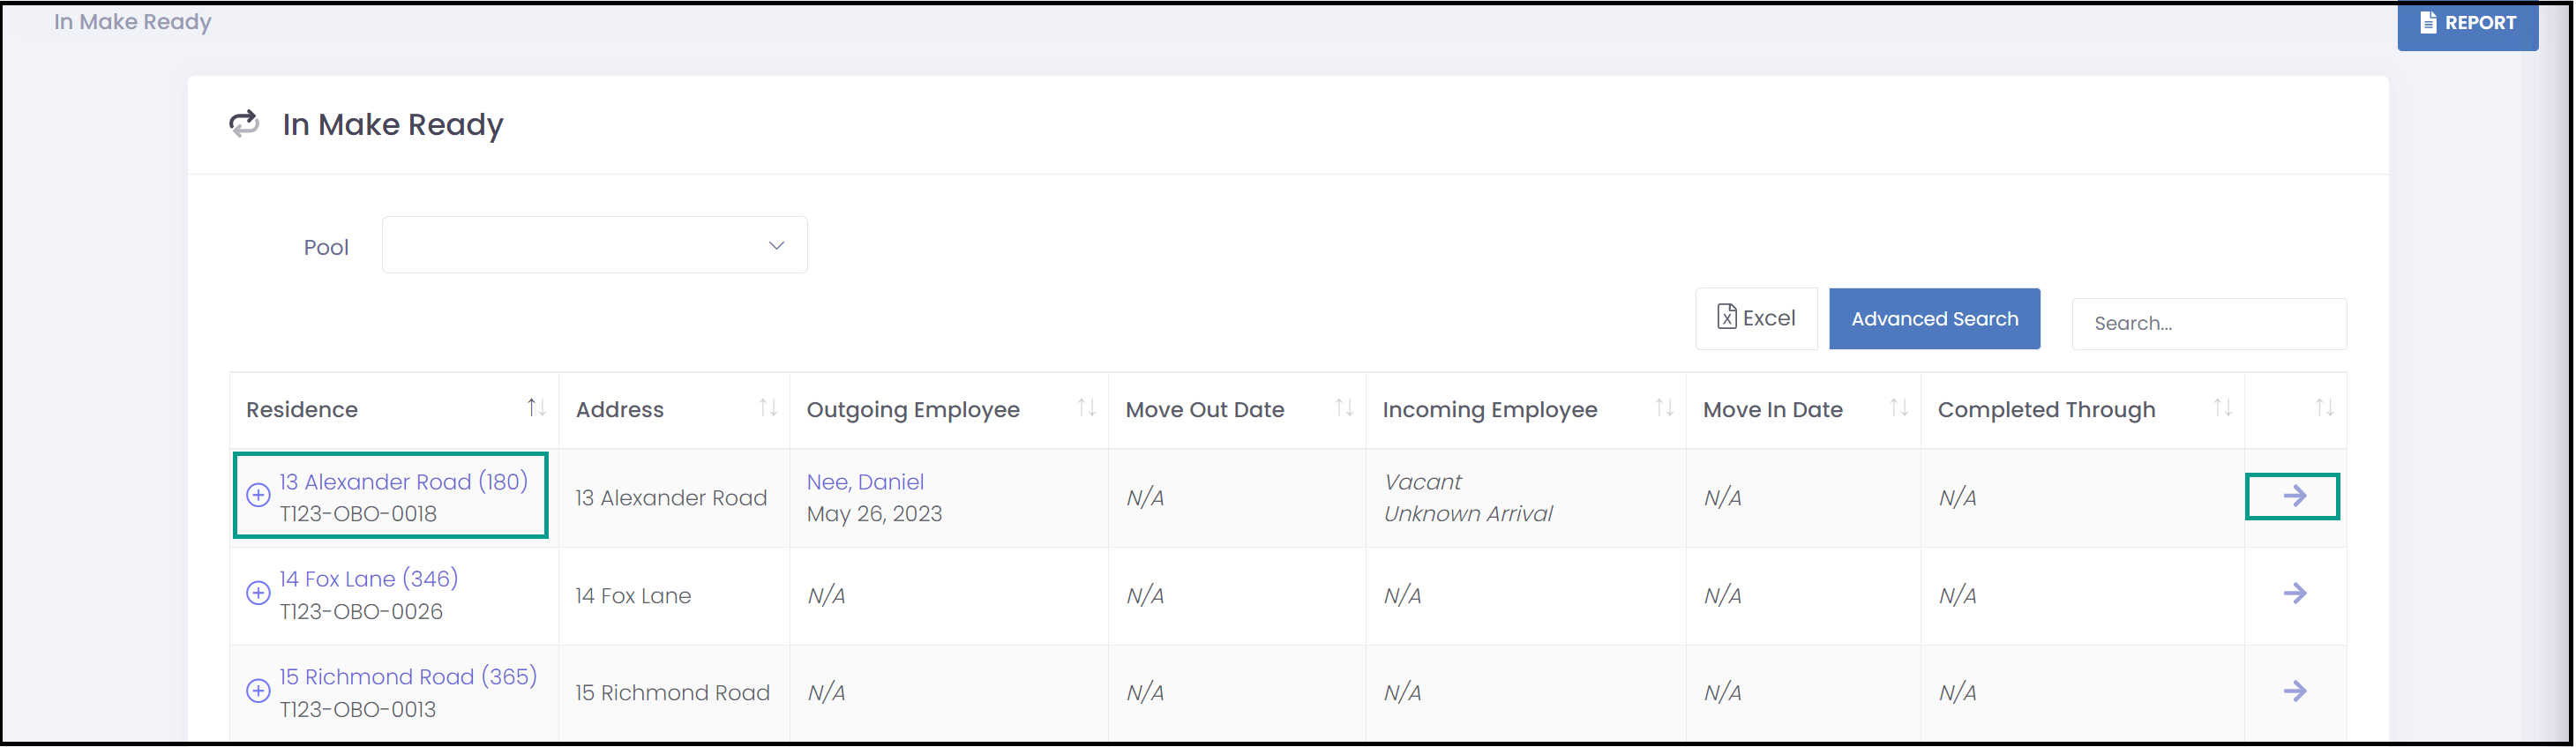The height and width of the screenshot is (747, 2576).
Task: Click the Move In Date header label
Action: pyautogui.click(x=1772, y=409)
